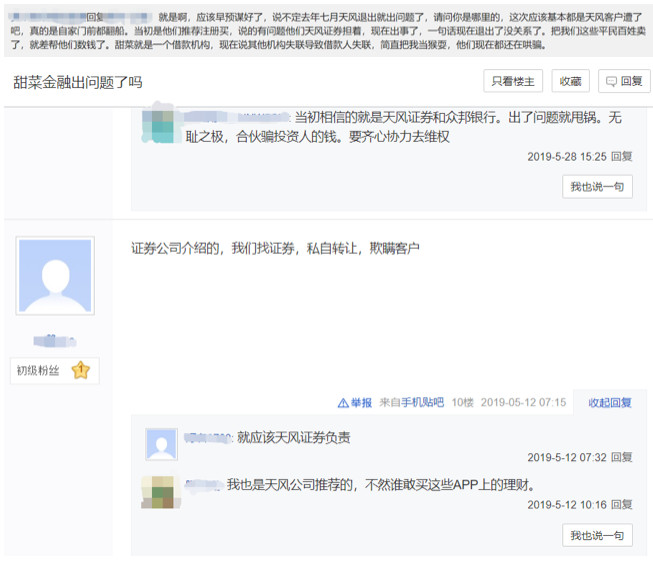The width and height of the screenshot is (653, 564).
Task: Click 回复 link next to 2019-5-12 07:32
Action: pyautogui.click(x=622, y=457)
